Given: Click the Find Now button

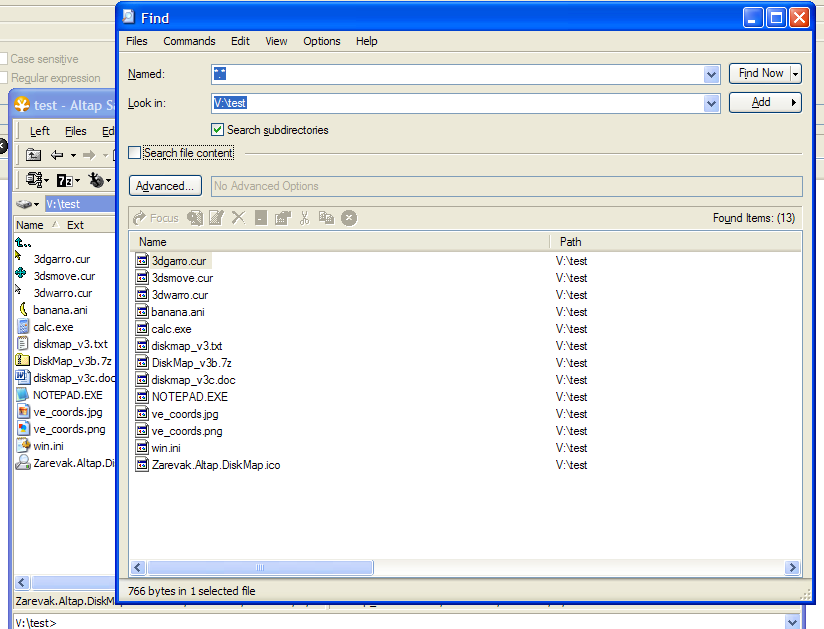Looking at the screenshot, I should (x=760, y=74).
